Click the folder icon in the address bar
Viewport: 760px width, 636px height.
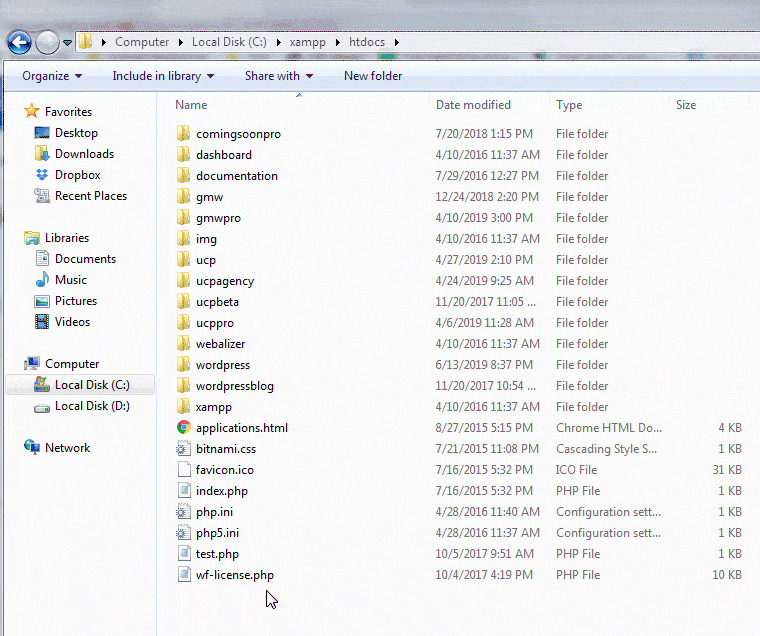click(86, 42)
